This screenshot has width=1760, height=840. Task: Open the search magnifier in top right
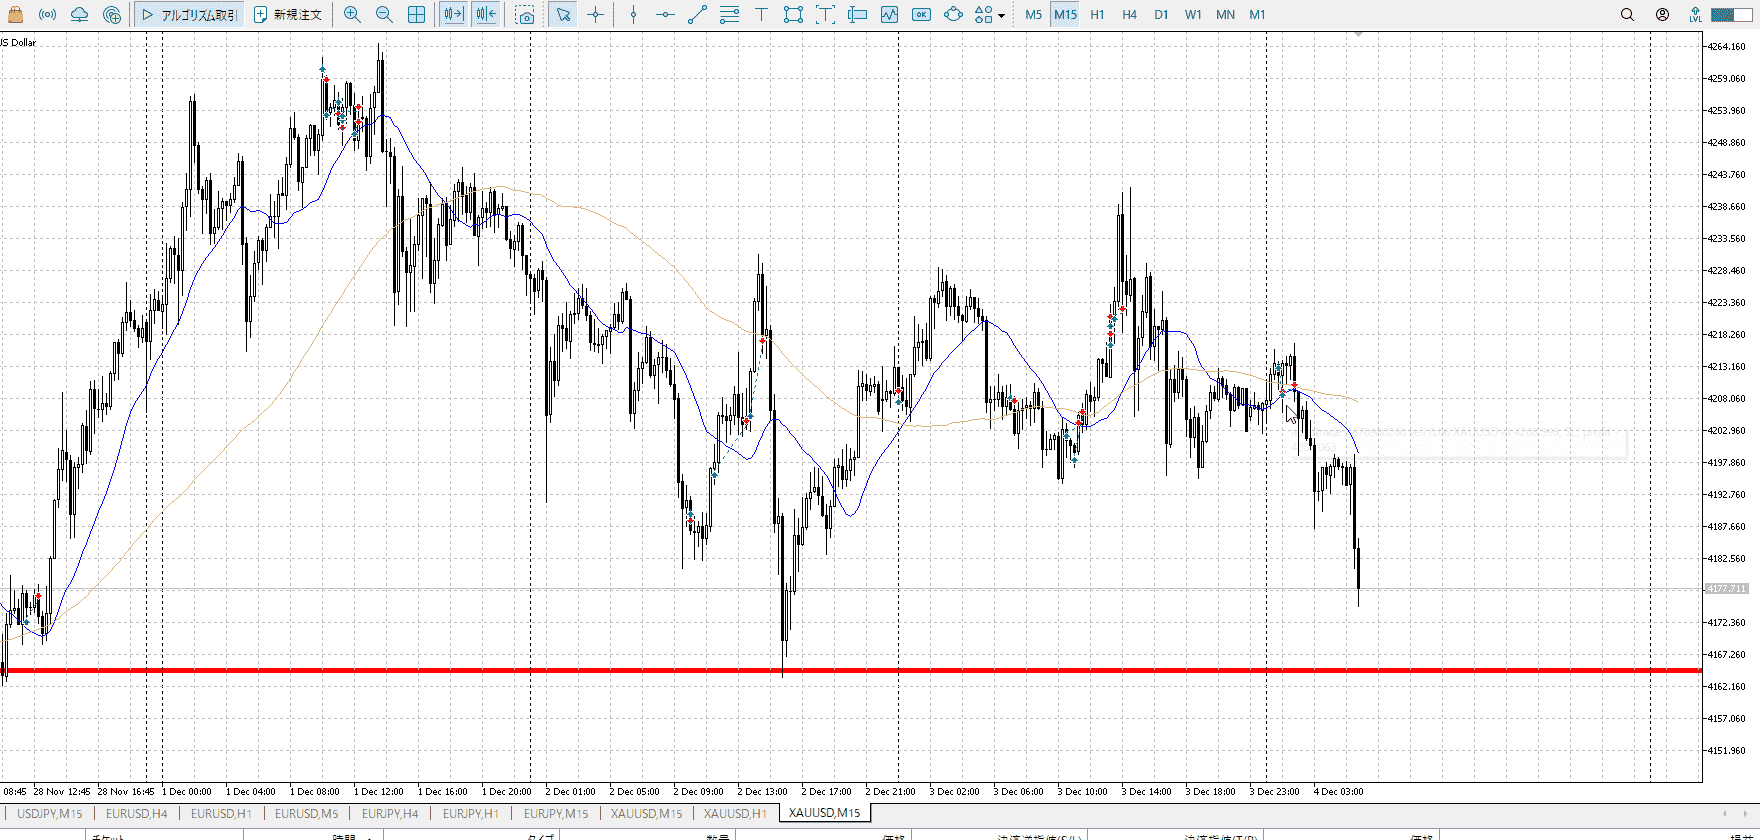coord(1627,15)
